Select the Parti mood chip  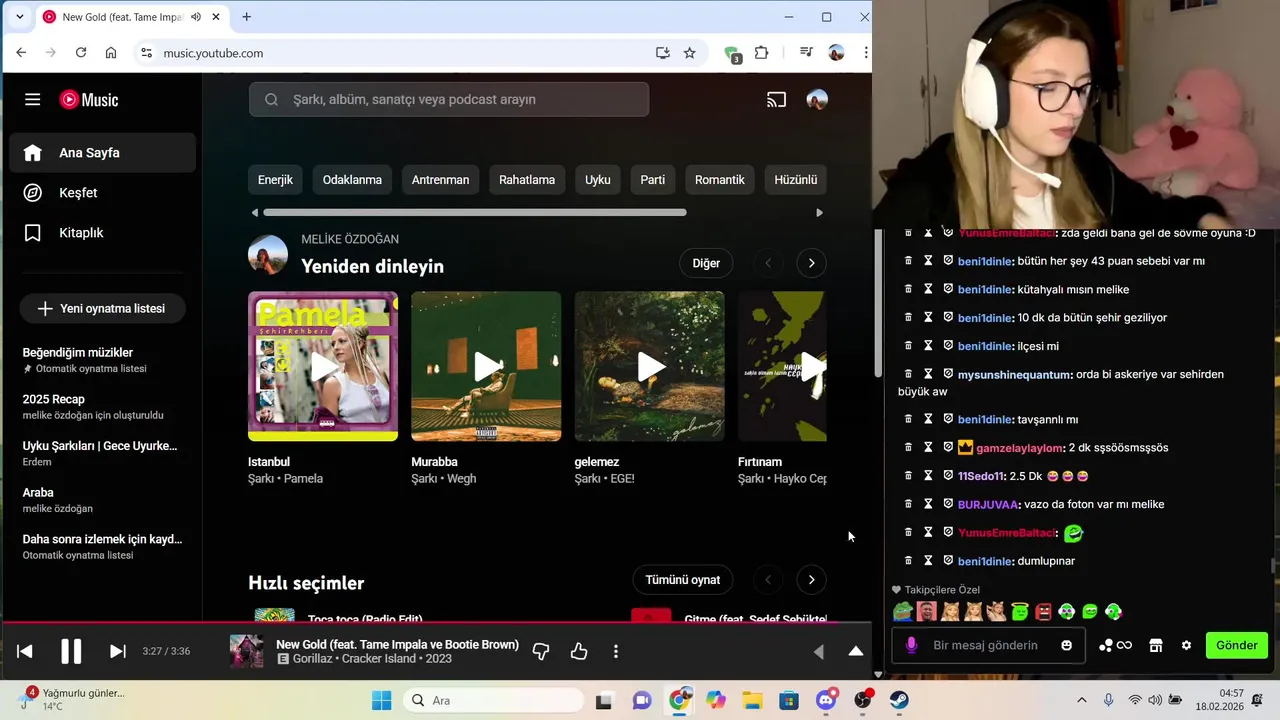(x=652, y=180)
